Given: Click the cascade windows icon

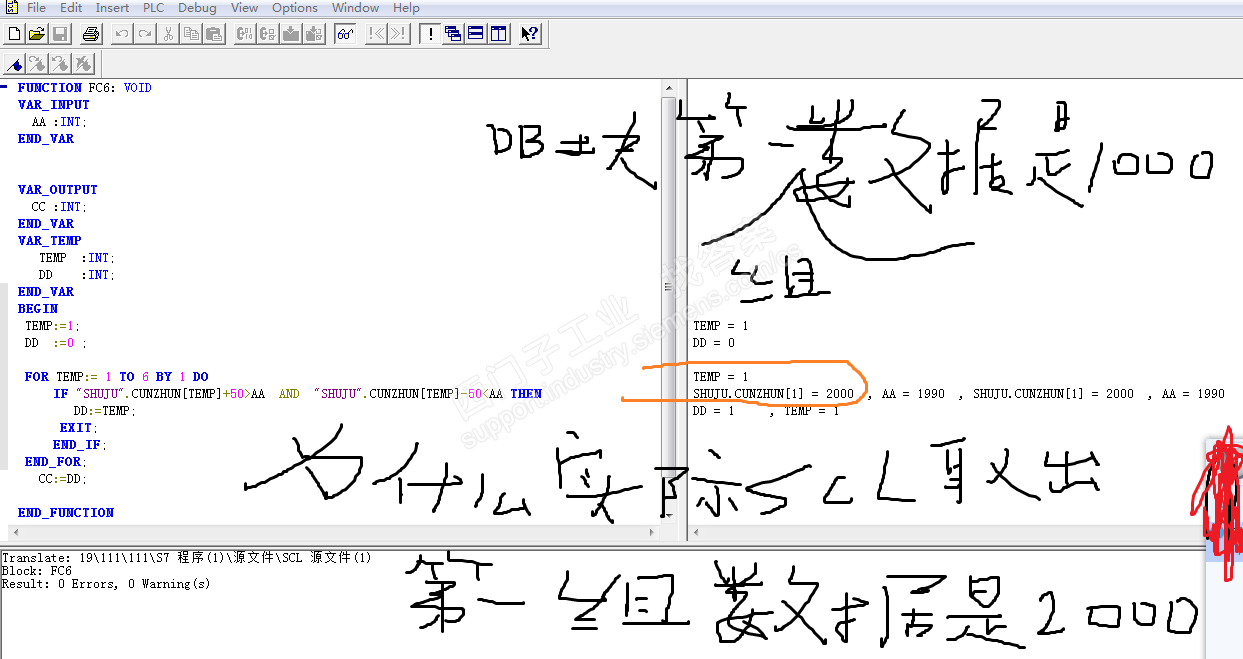Looking at the screenshot, I should [x=453, y=34].
